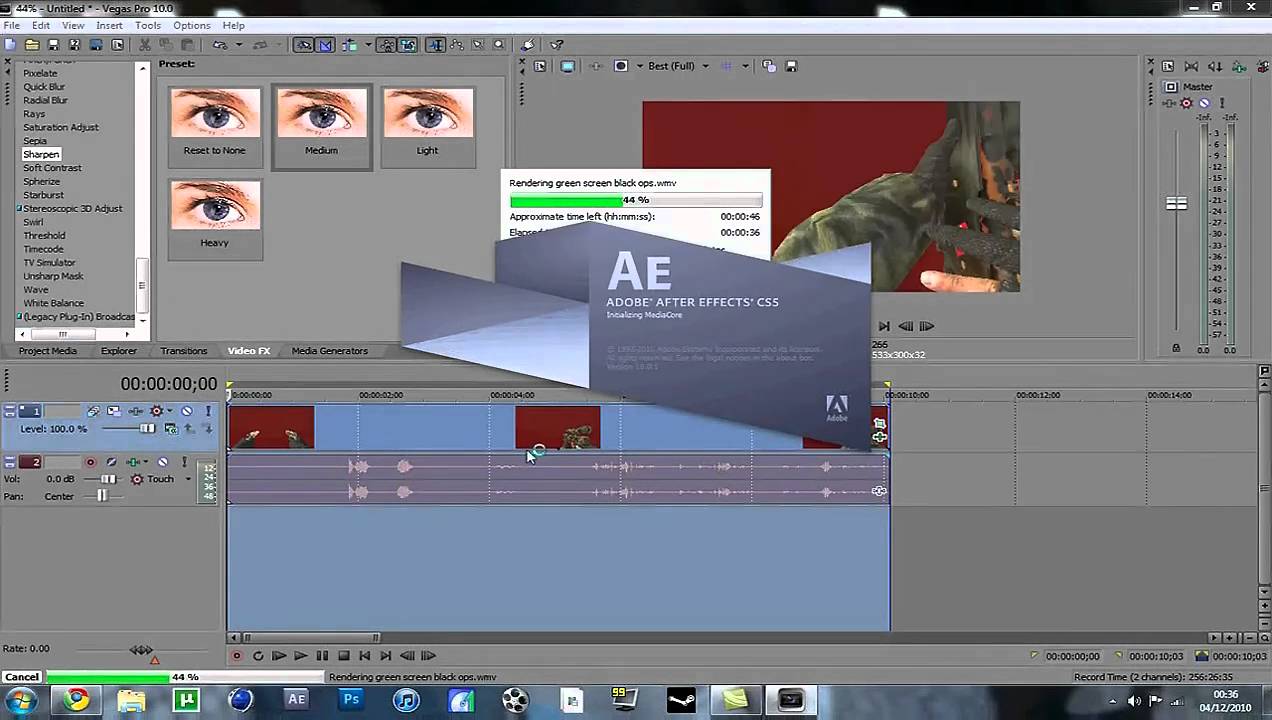The image size is (1272, 720).
Task: Toggle the Automatic Crossfades toolbar icon
Action: (325, 45)
